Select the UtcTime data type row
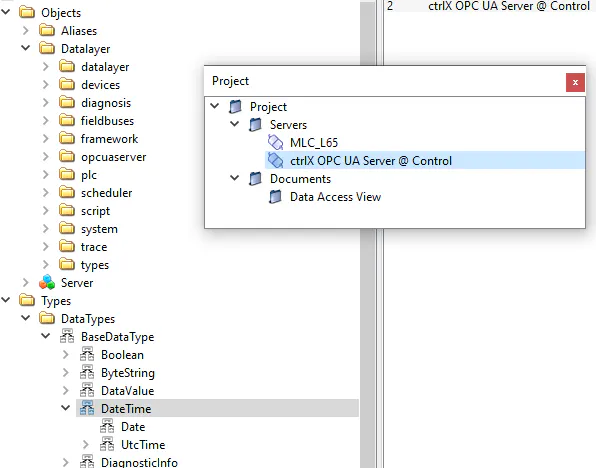The image size is (596, 468). (143, 444)
